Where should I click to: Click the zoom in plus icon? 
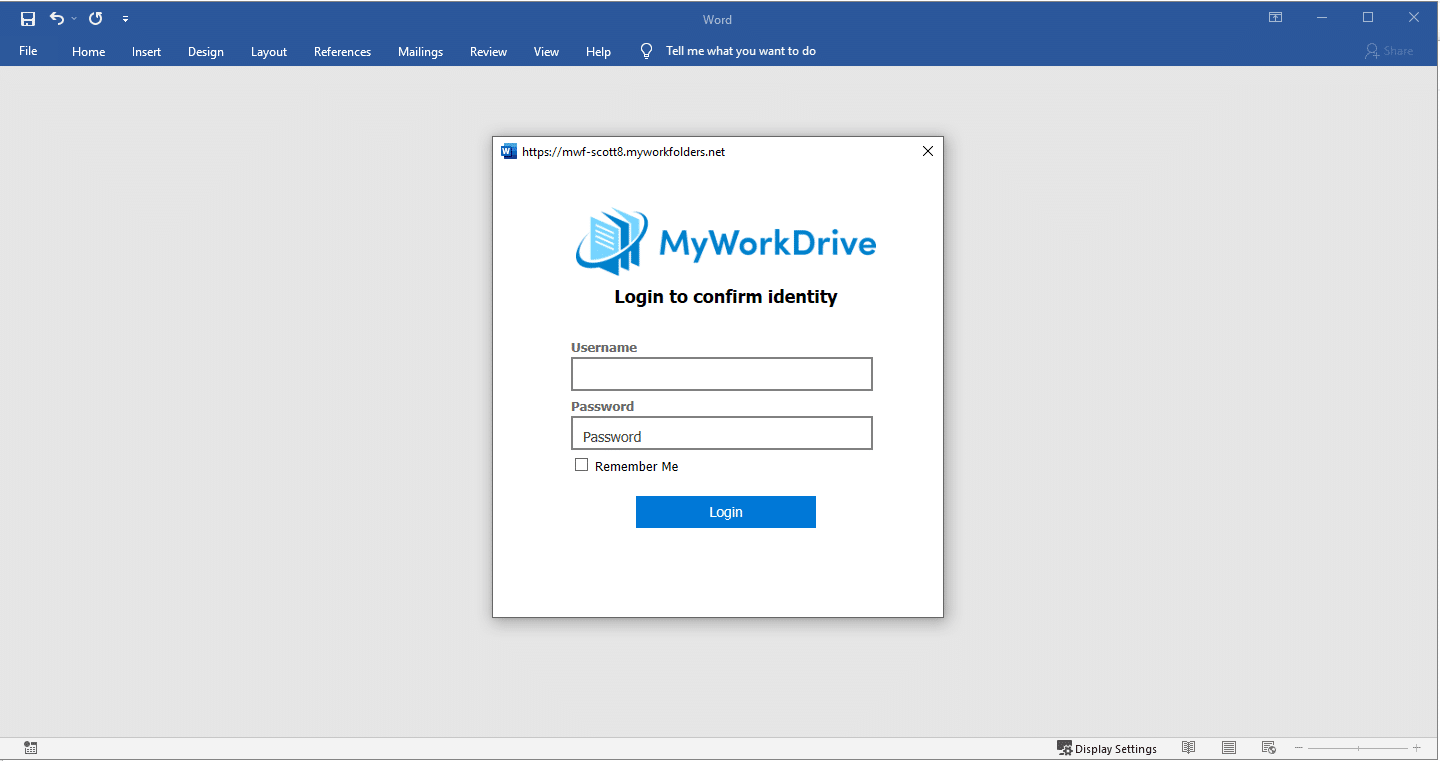tap(1416, 748)
